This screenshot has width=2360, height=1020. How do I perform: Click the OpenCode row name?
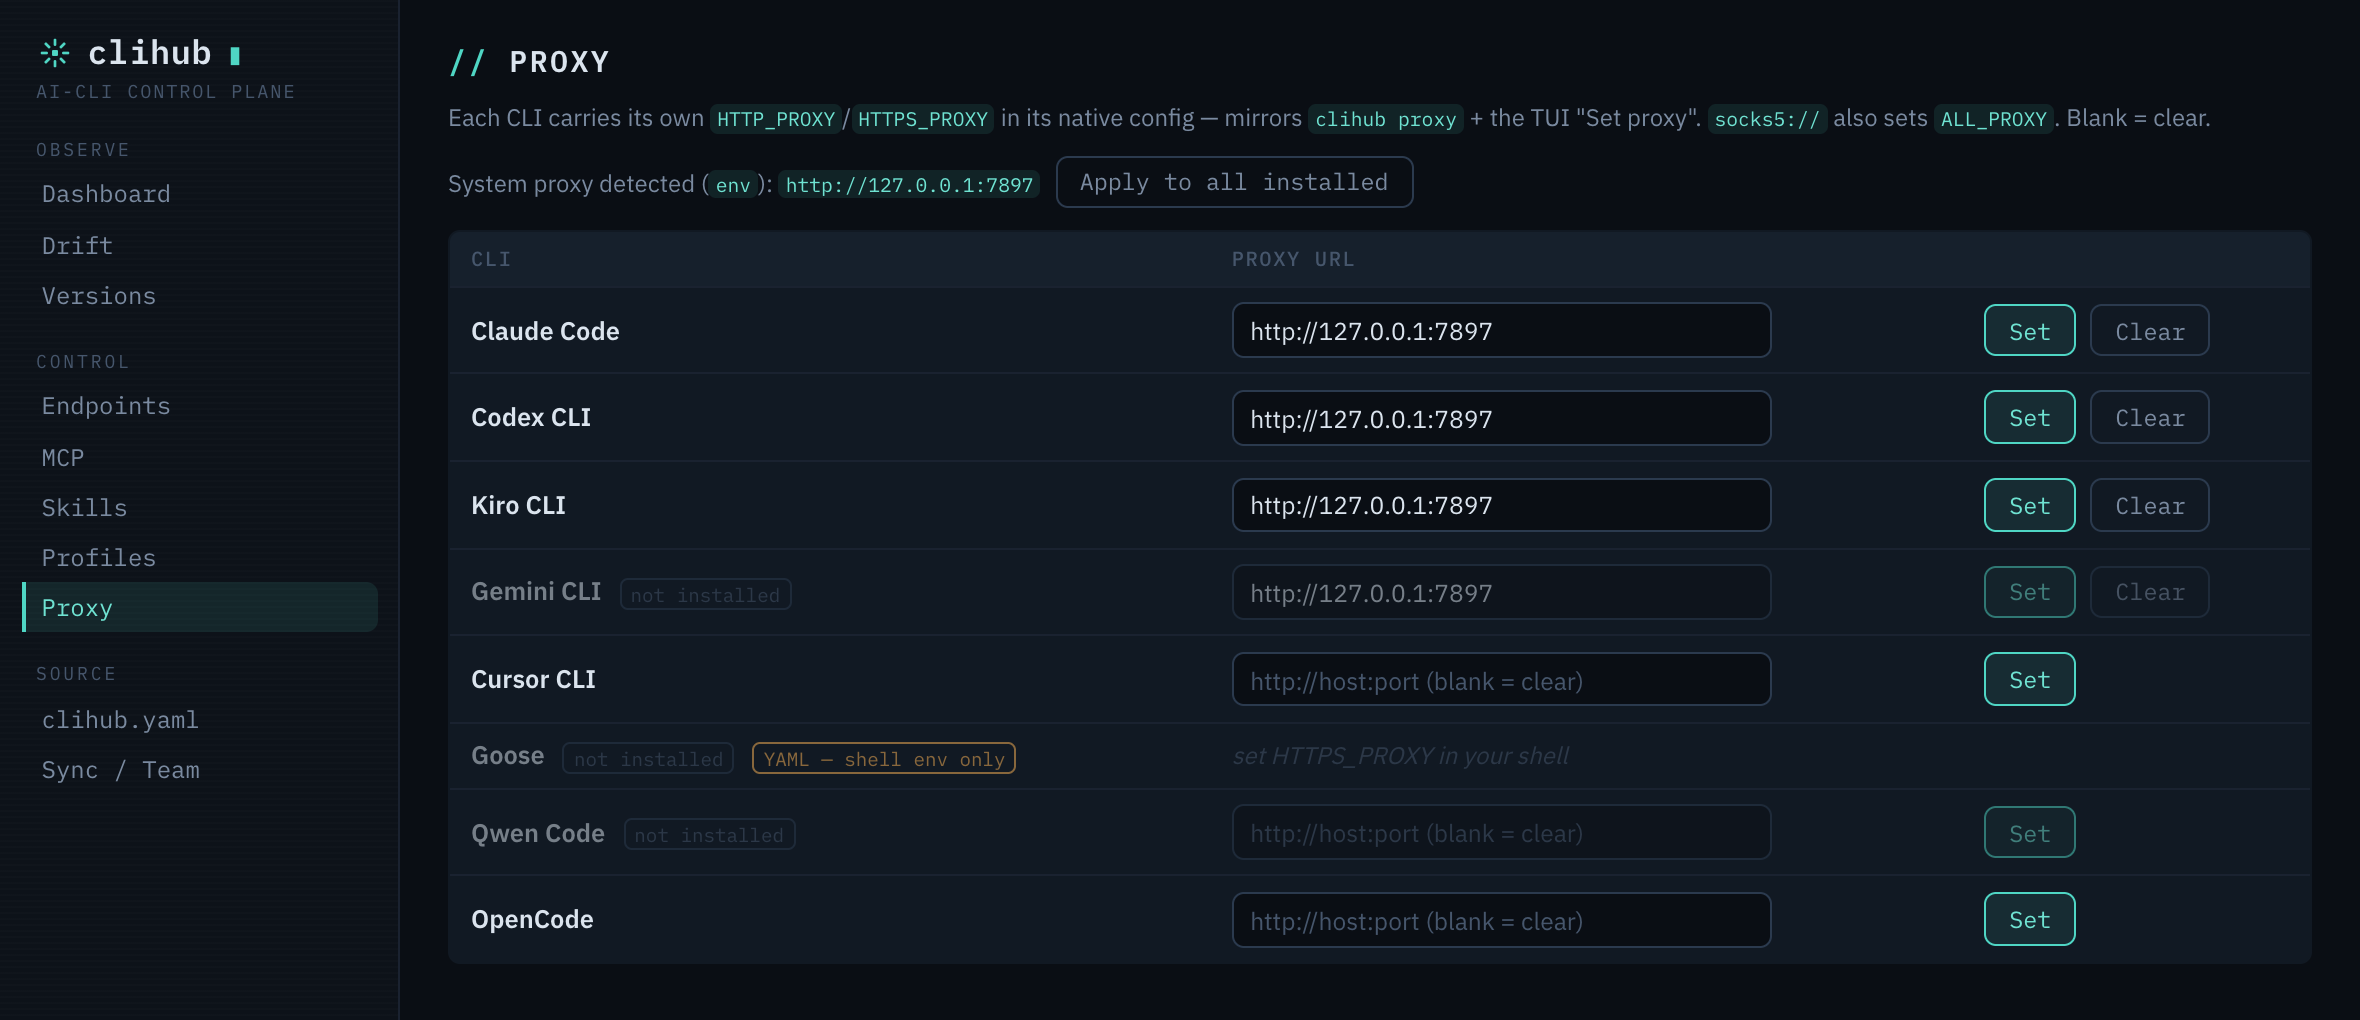(x=532, y=919)
